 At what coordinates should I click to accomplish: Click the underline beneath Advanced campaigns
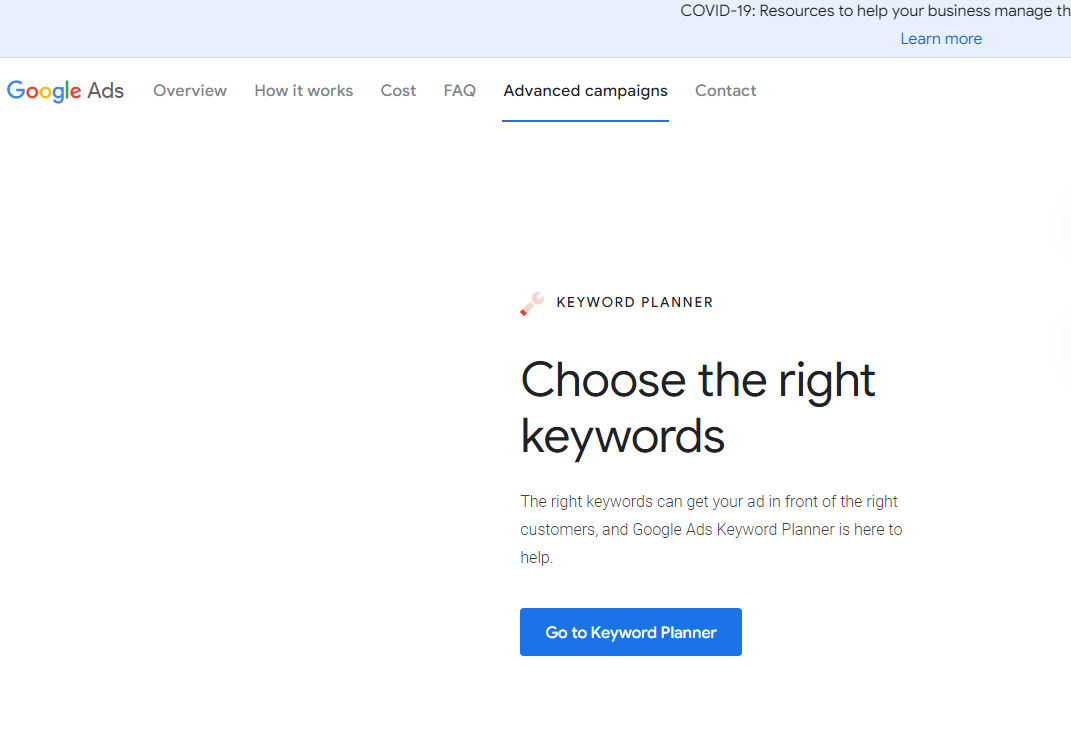[x=585, y=119]
